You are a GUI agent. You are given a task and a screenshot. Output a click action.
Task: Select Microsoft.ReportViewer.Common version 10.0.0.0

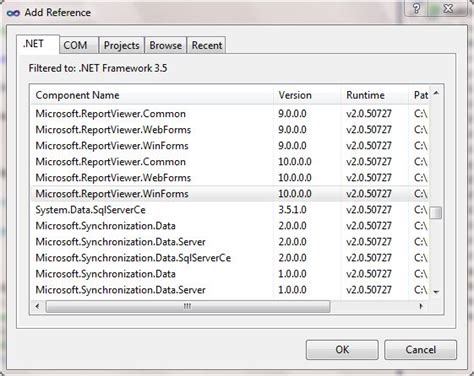[230, 162]
